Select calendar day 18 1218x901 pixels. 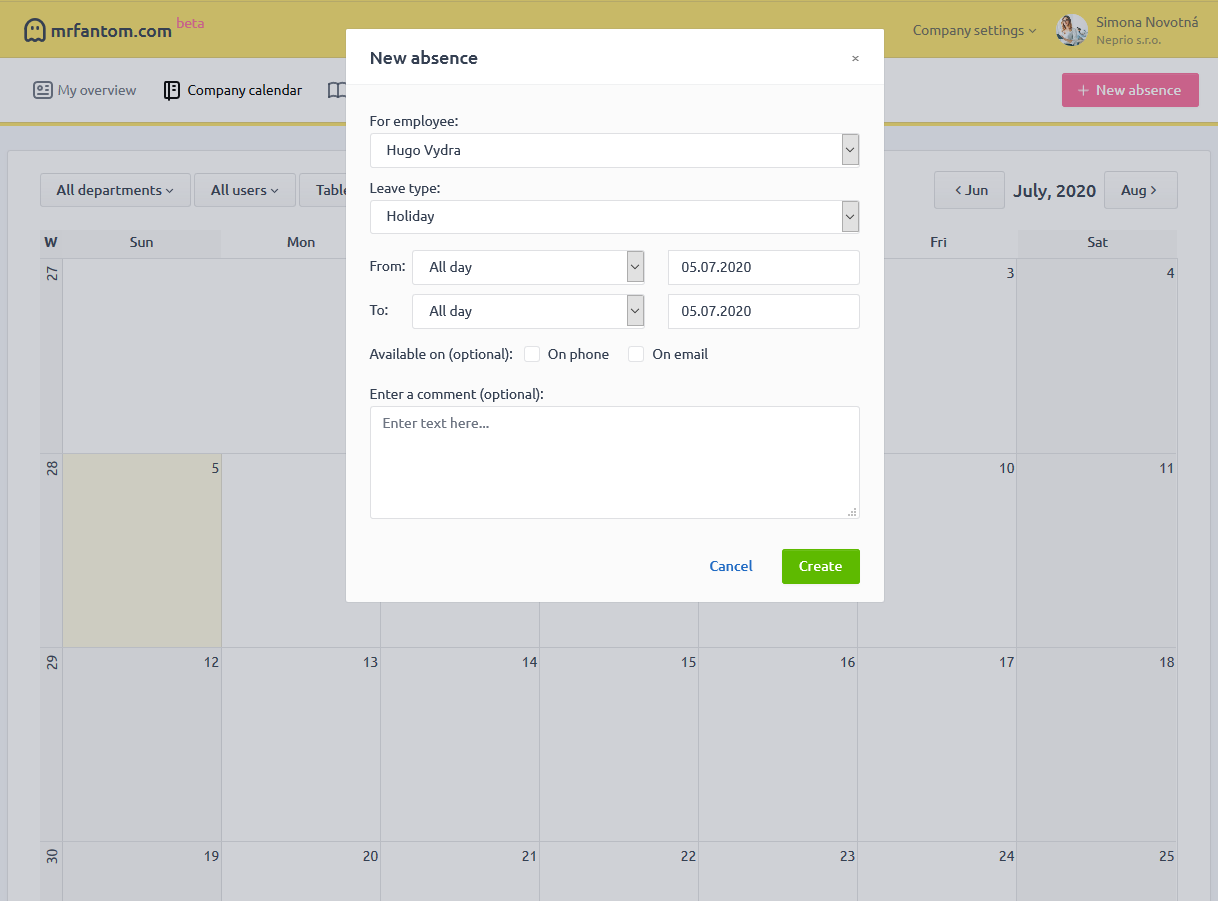point(1097,744)
